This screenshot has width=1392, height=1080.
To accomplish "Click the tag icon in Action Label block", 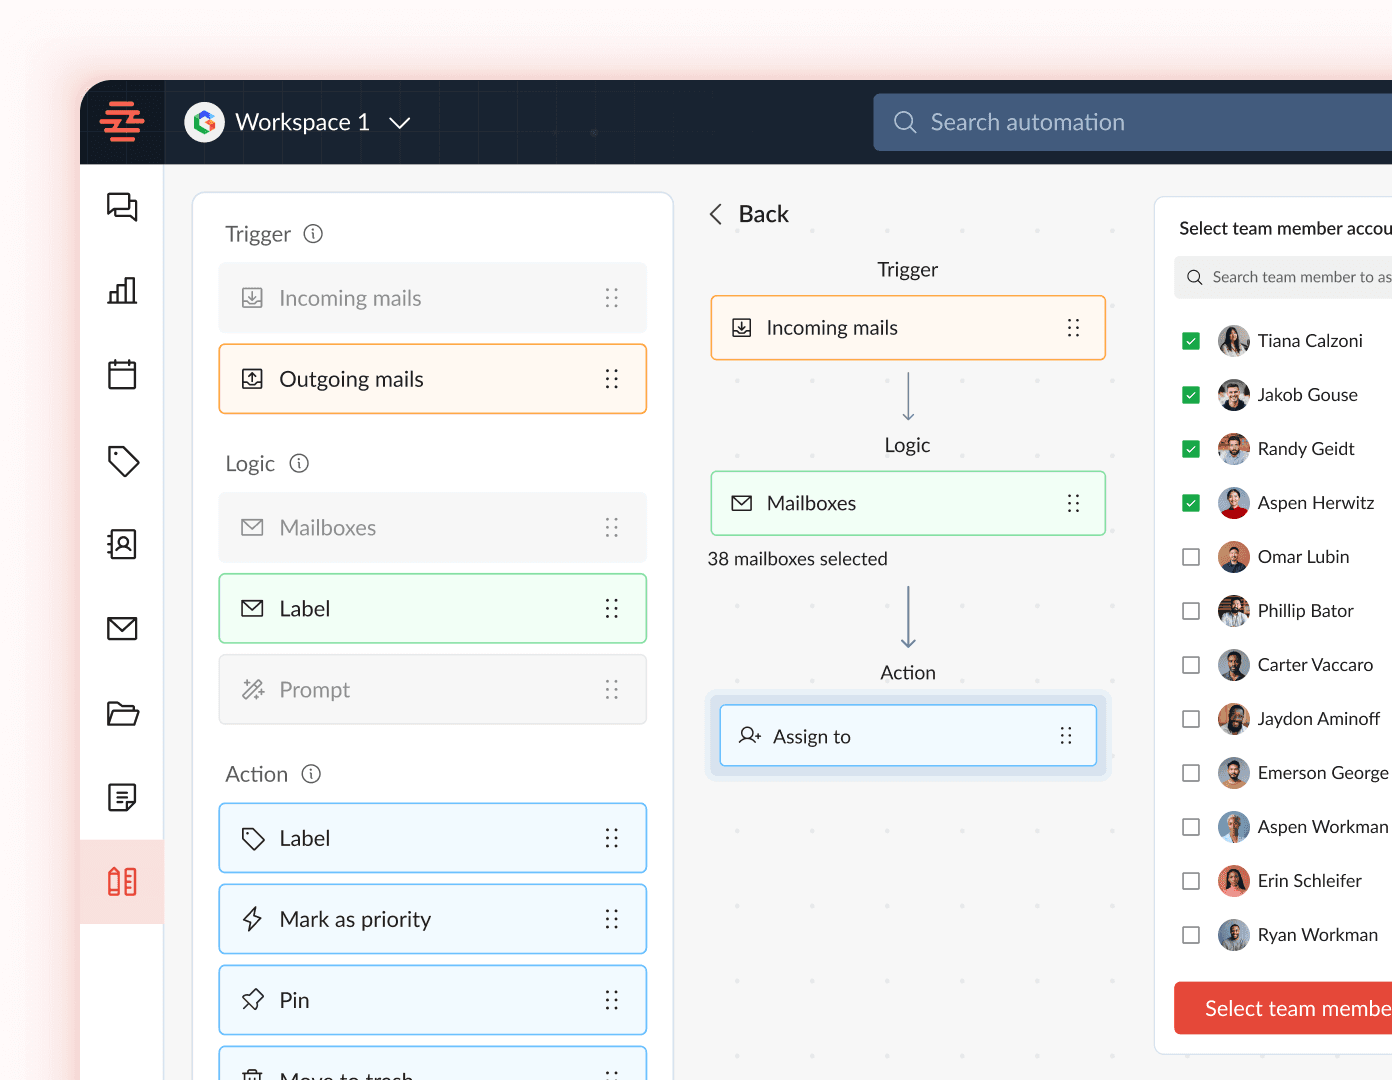I will 253,838.
